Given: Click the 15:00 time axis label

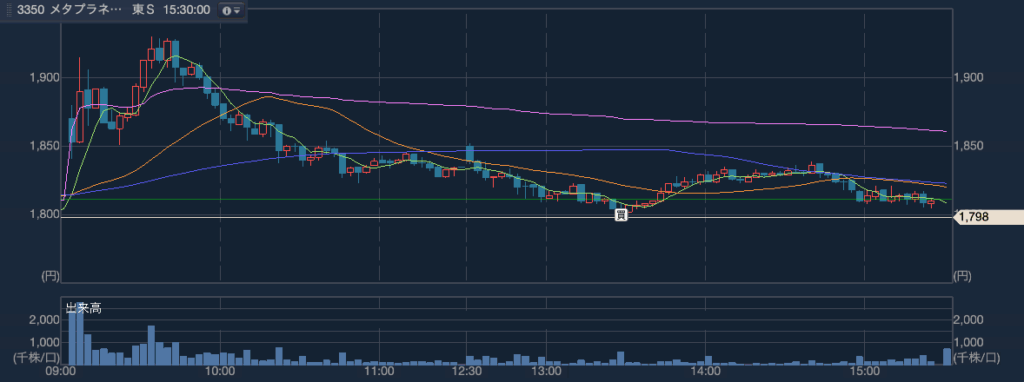Looking at the screenshot, I should [x=864, y=372].
